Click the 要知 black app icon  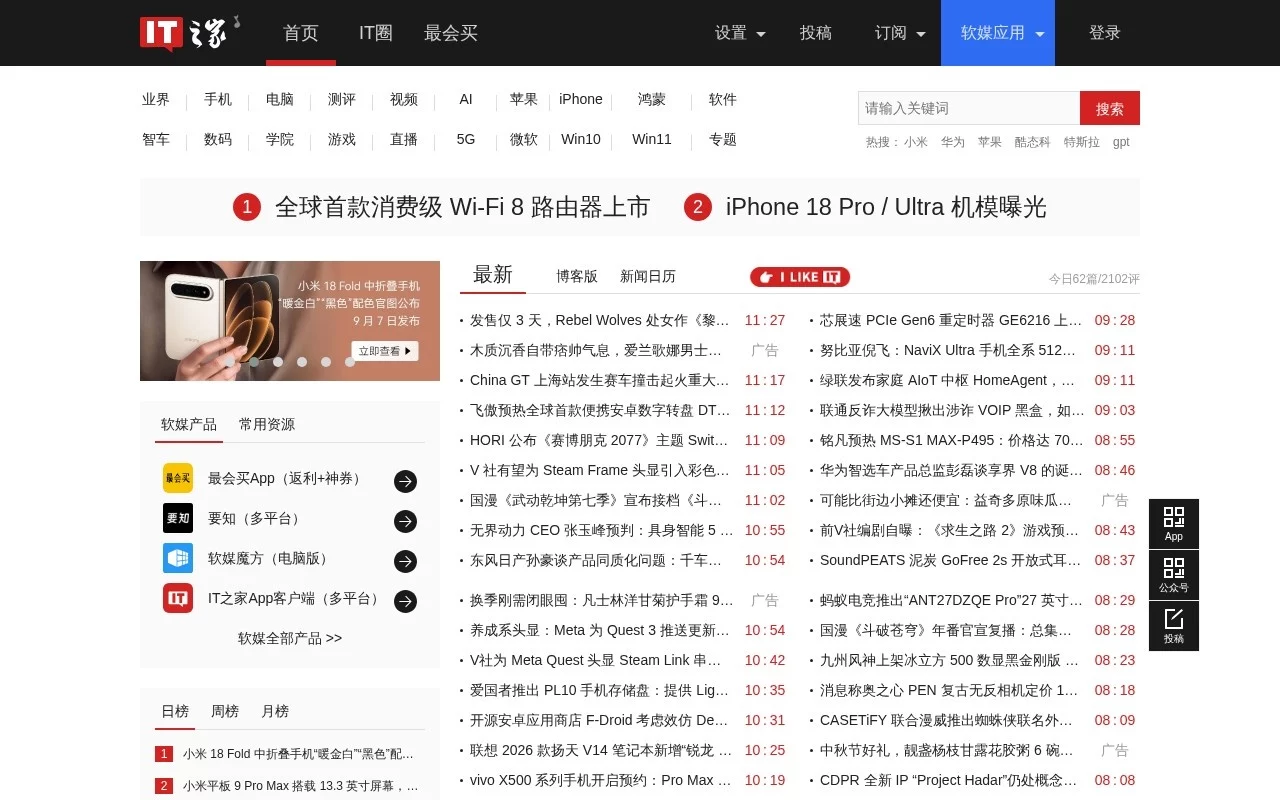[178, 518]
